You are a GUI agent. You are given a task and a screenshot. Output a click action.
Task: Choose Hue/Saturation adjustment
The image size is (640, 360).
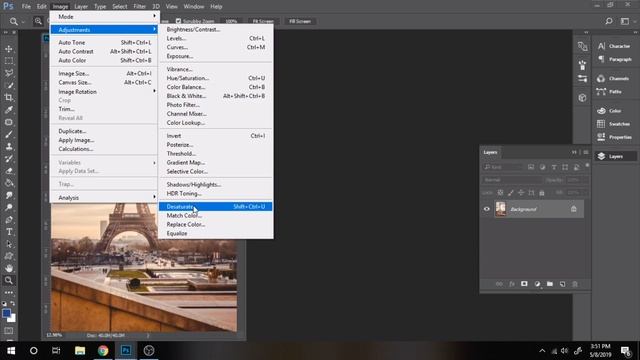click(216, 78)
